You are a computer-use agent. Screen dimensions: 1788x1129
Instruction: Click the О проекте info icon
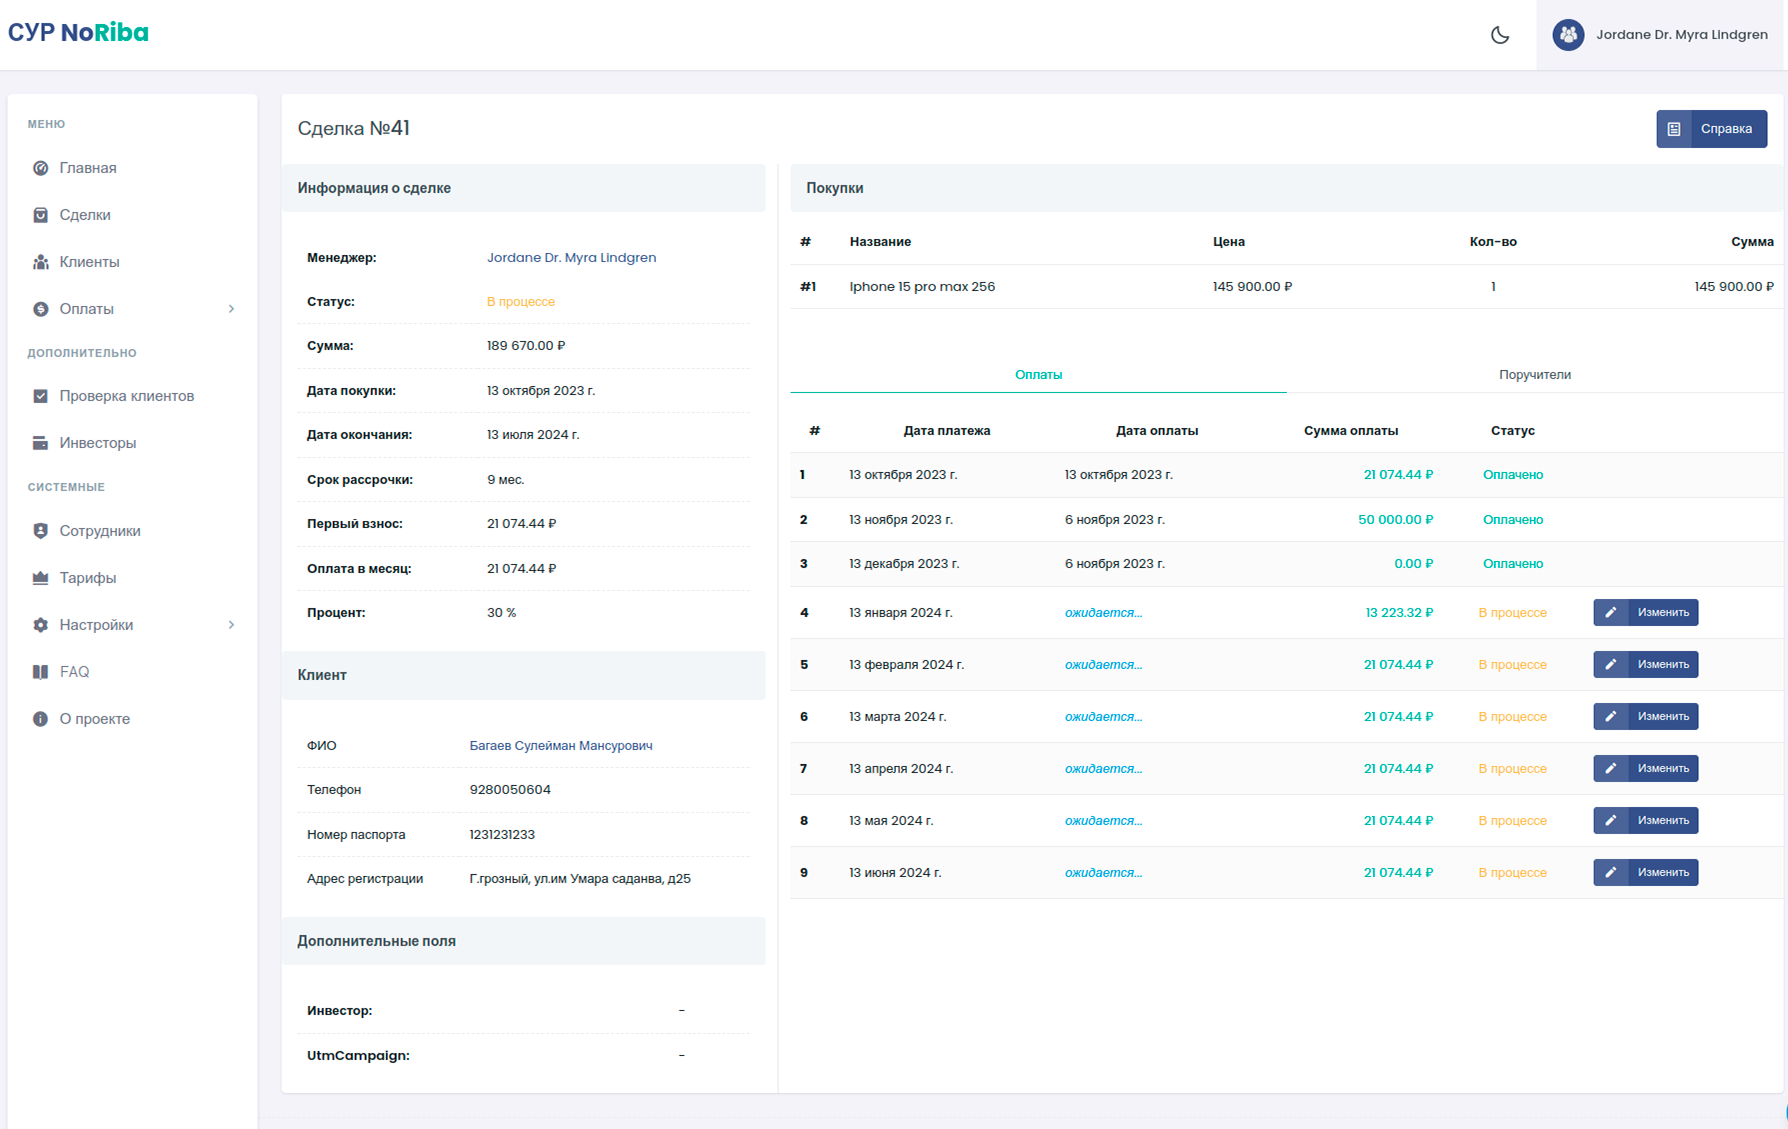pyautogui.click(x=41, y=719)
